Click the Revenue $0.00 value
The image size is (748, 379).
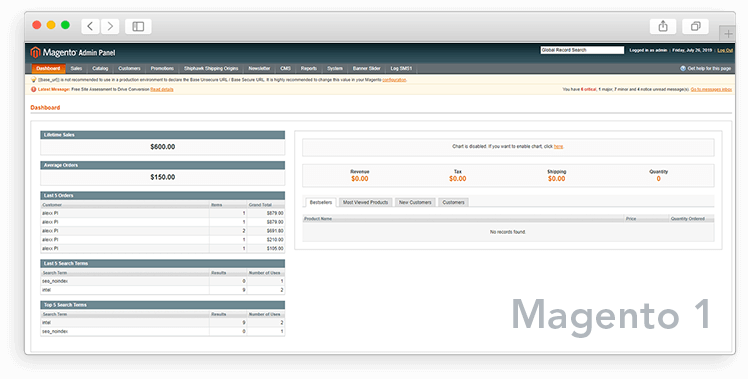[x=360, y=179]
